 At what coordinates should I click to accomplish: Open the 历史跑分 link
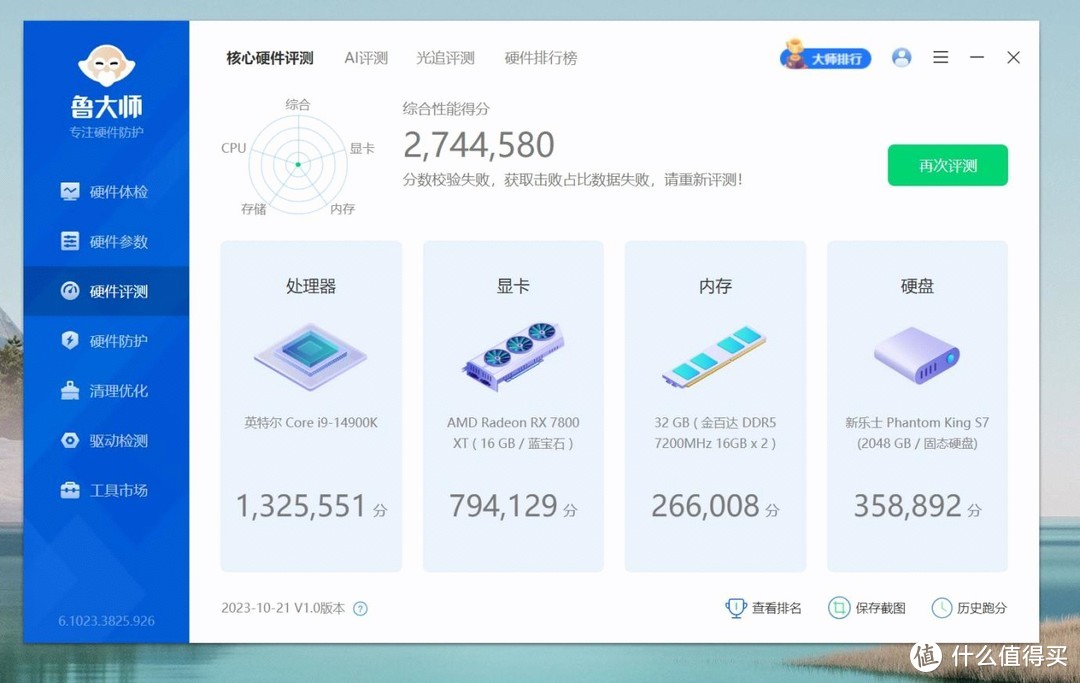click(x=982, y=608)
